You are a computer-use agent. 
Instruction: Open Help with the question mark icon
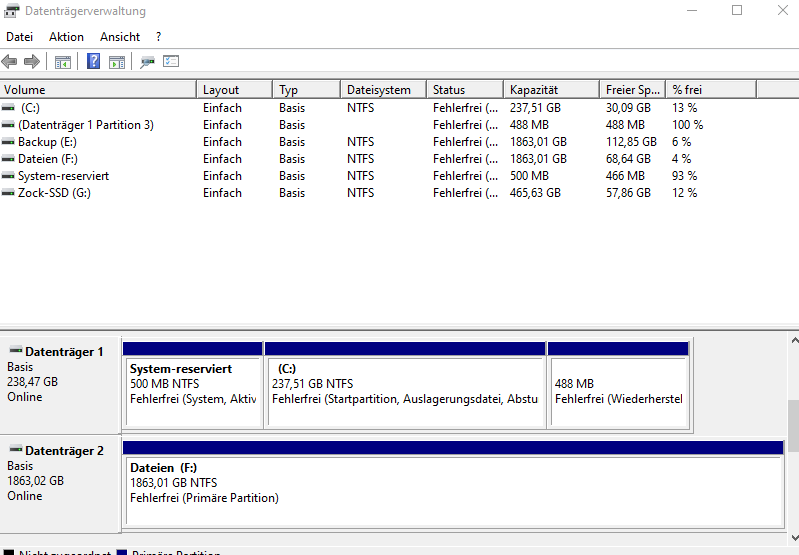tap(93, 62)
